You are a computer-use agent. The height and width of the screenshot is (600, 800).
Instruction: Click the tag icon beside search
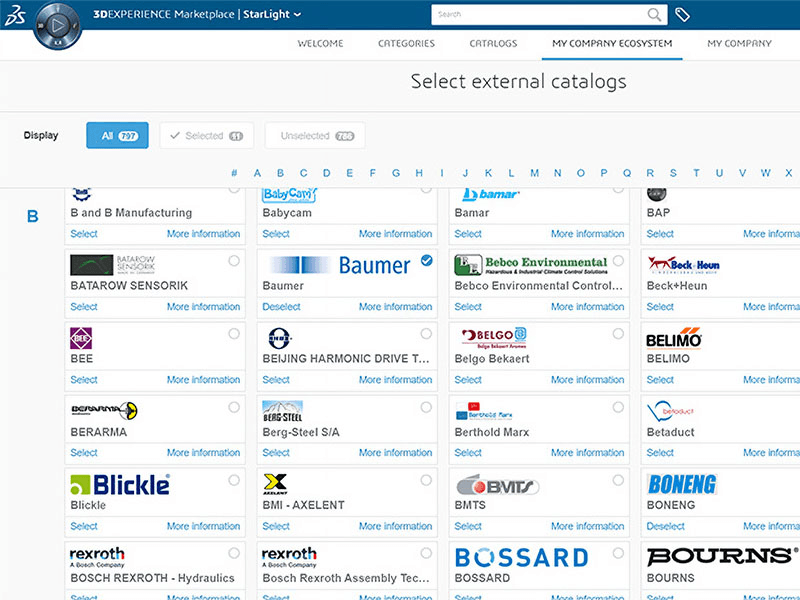682,15
